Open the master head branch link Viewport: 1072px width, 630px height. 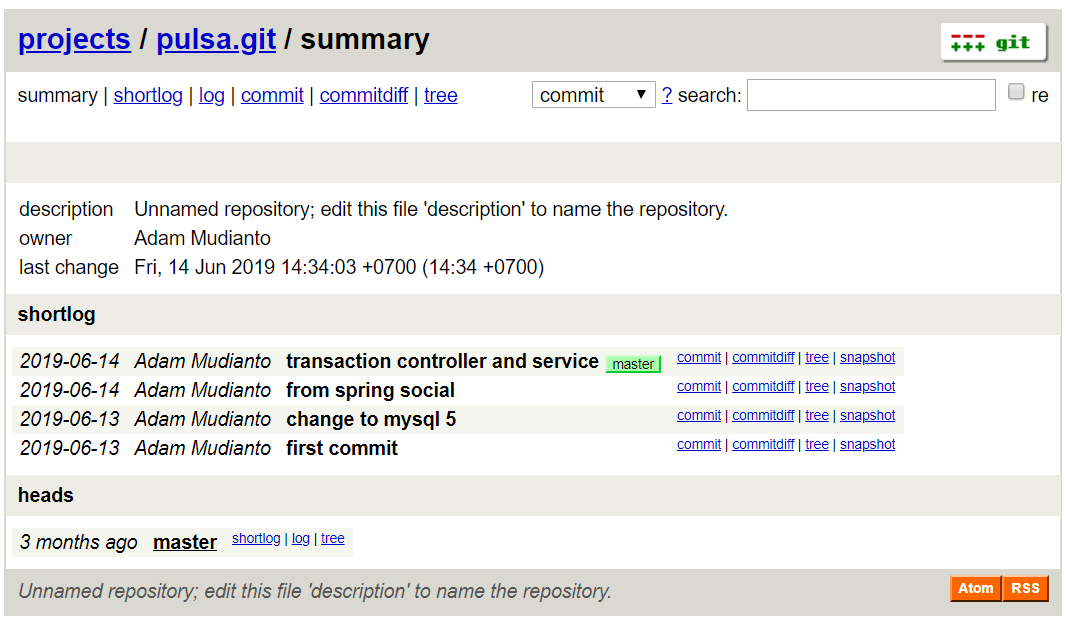[185, 542]
